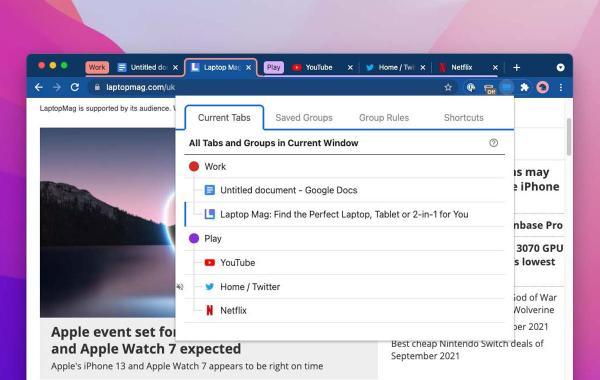Click the help question mark icon
Image resolution: width=600 pixels, height=380 pixels.
tap(493, 143)
